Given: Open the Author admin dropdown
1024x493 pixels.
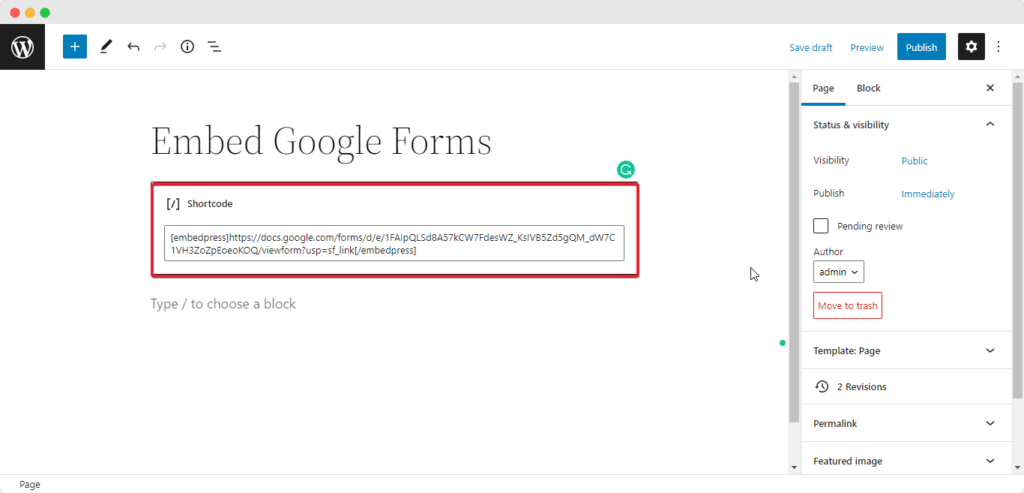Looking at the screenshot, I should point(839,272).
